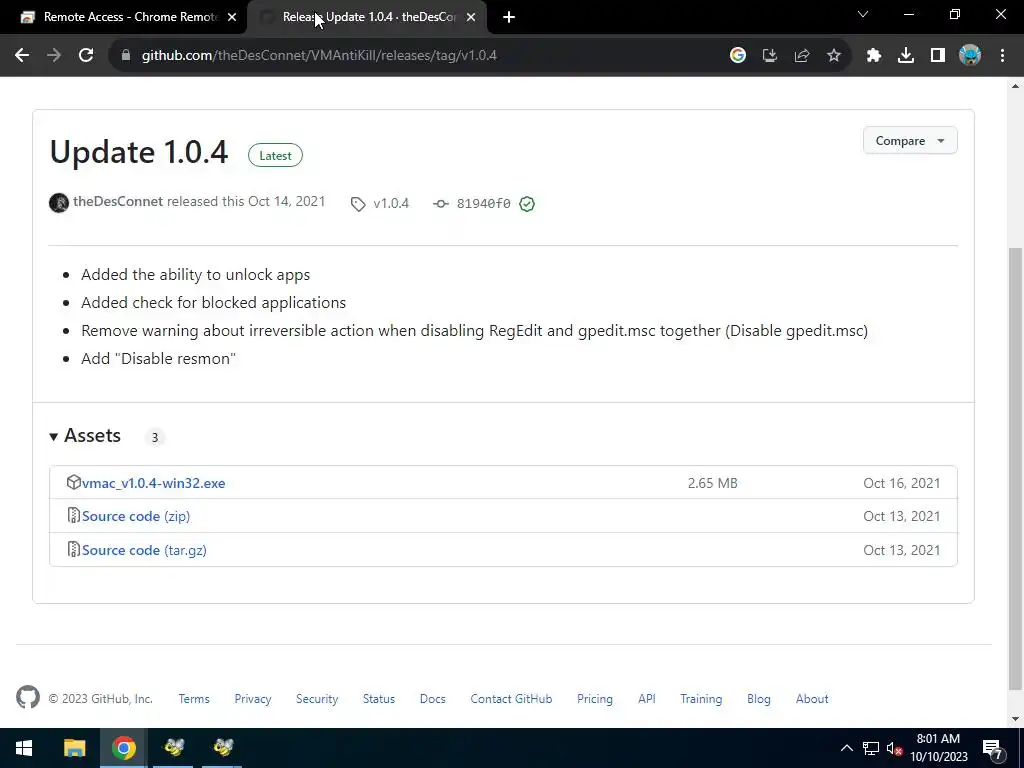1024x768 pixels.
Task: Click the padlock site info icon
Action: [126, 56]
